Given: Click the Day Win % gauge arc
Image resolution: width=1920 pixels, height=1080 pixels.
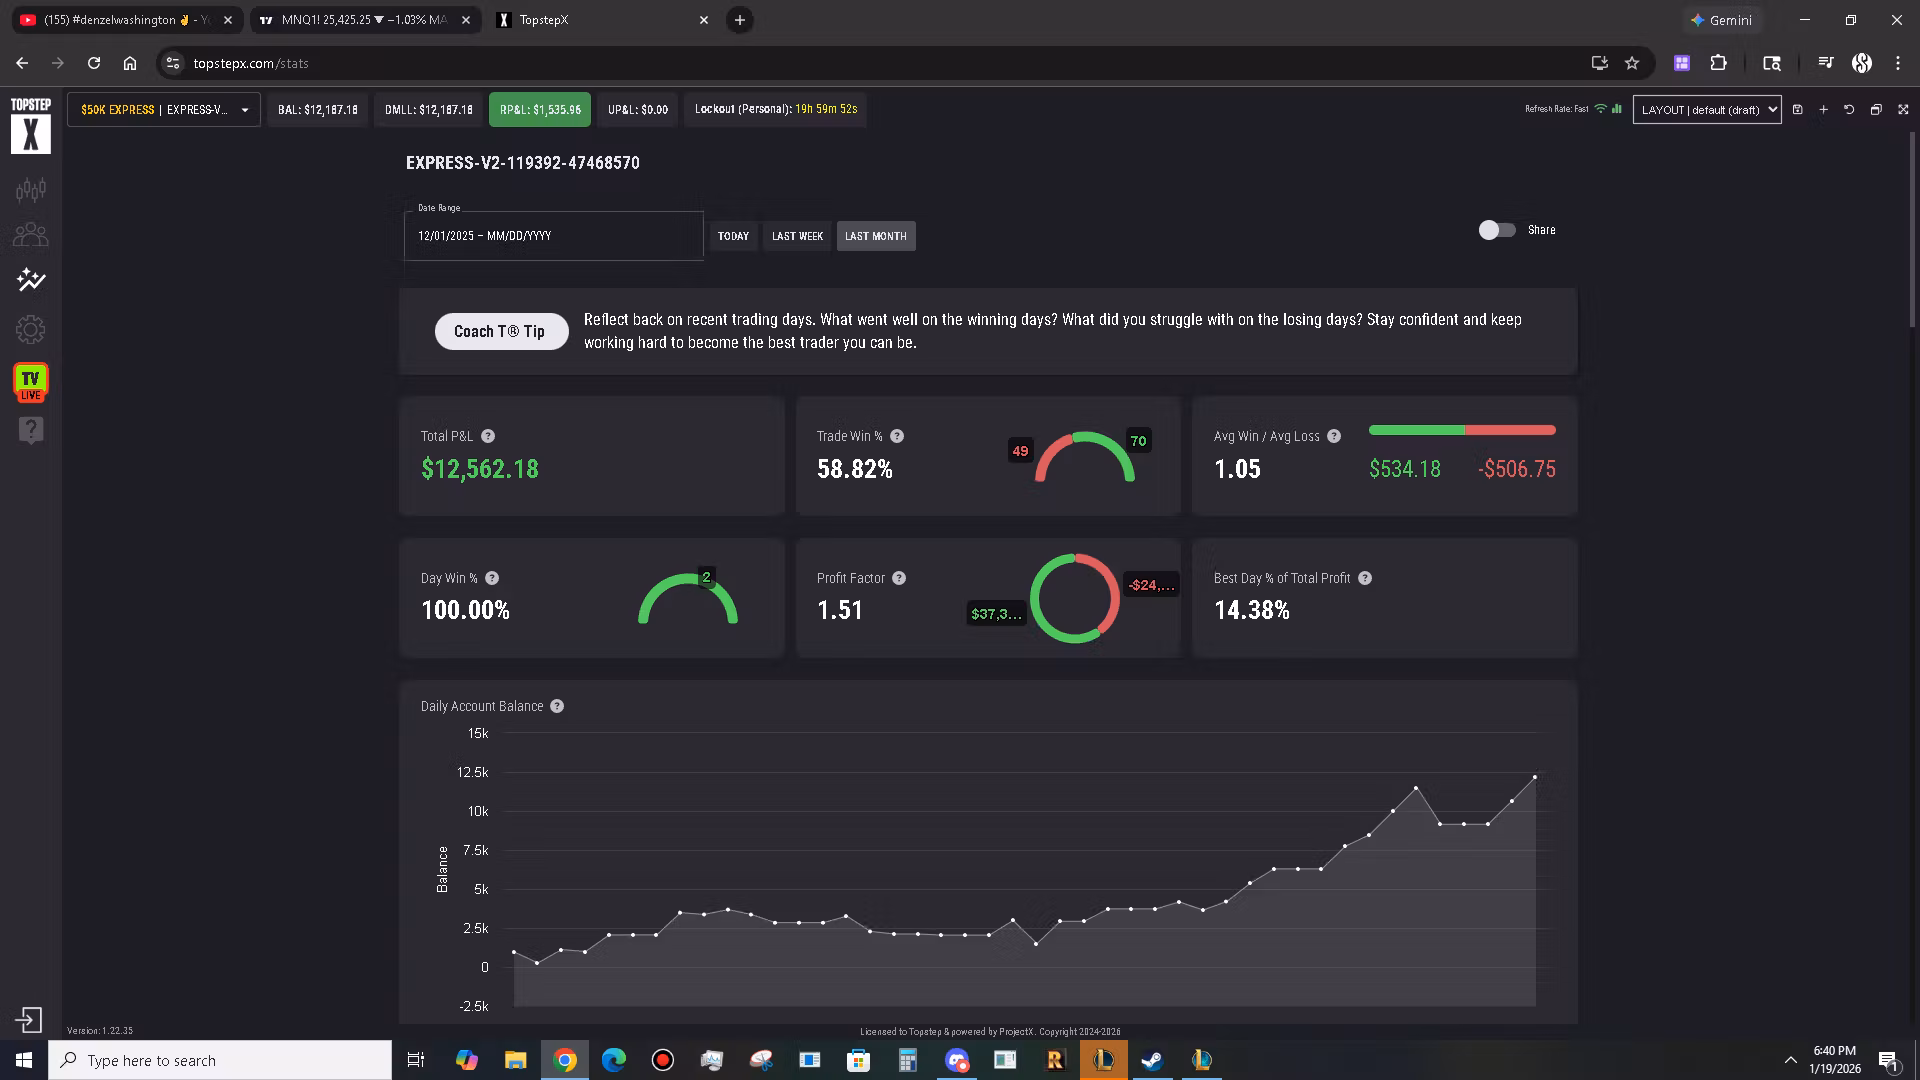Looking at the screenshot, I should click(688, 597).
